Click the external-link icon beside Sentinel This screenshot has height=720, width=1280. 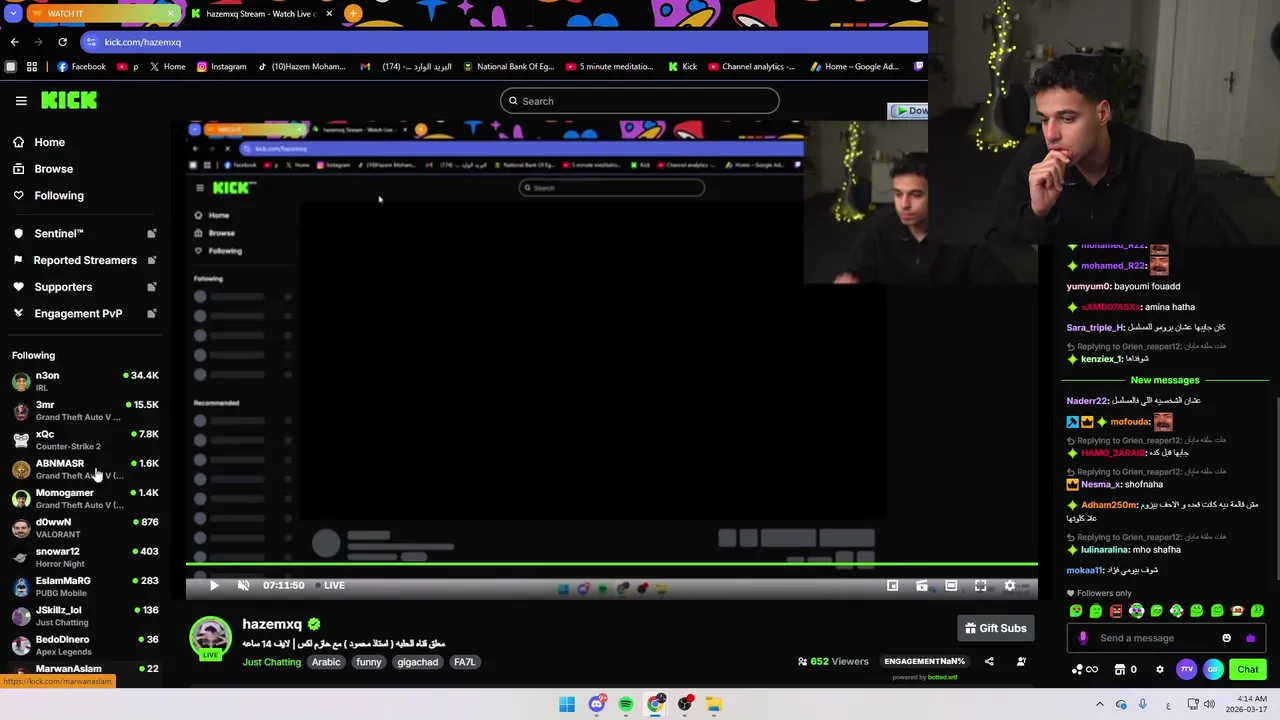click(152, 234)
